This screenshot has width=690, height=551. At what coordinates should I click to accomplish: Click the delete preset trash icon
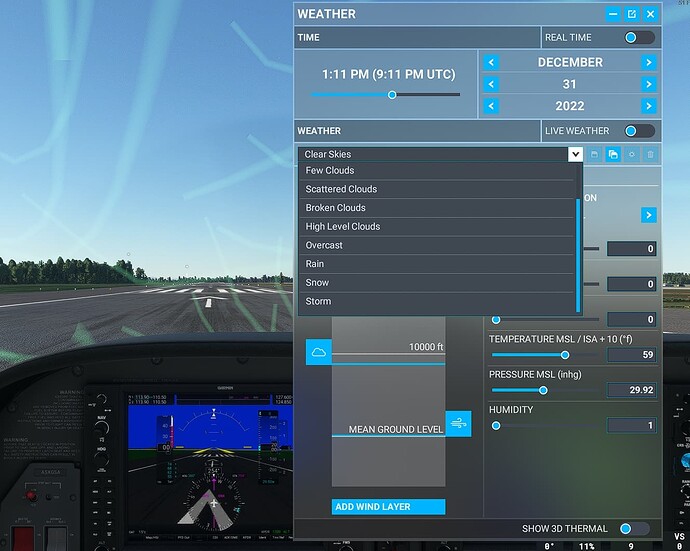(x=650, y=155)
